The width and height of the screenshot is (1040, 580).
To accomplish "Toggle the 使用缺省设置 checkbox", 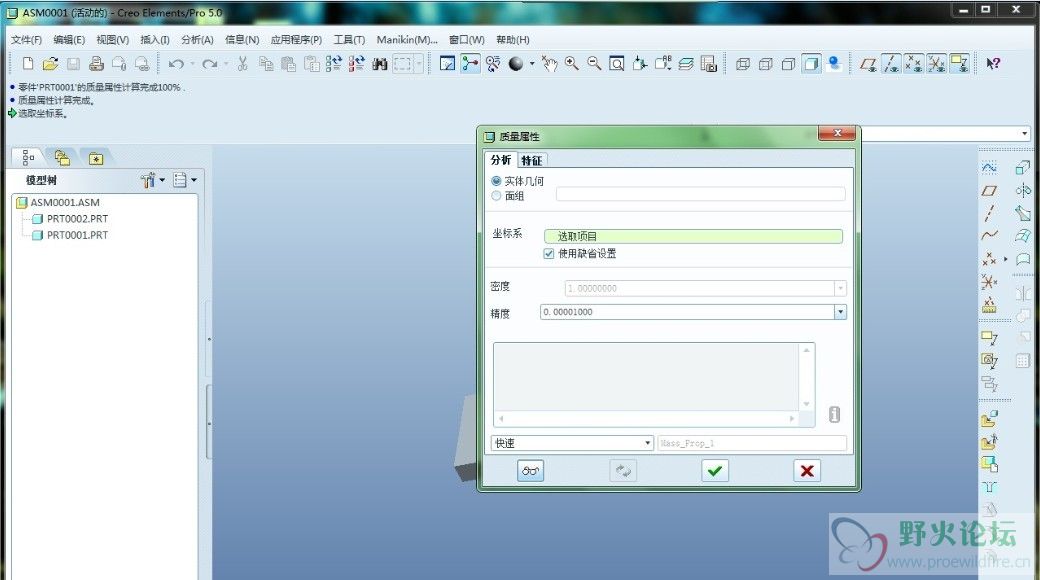I will point(549,254).
